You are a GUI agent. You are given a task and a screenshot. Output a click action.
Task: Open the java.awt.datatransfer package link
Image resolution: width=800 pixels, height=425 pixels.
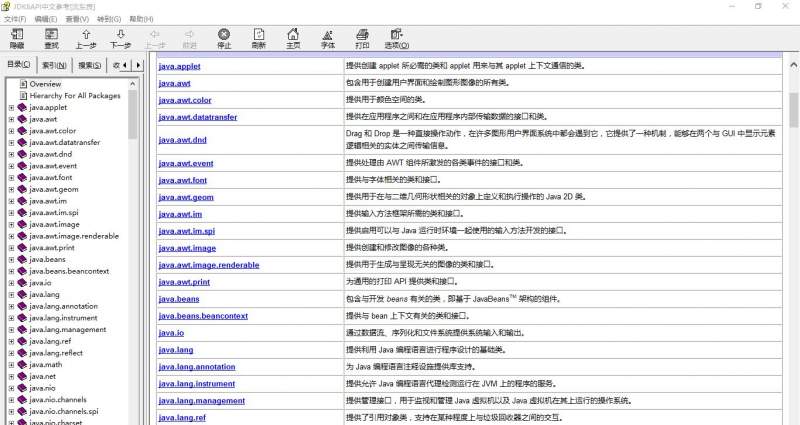(198, 117)
